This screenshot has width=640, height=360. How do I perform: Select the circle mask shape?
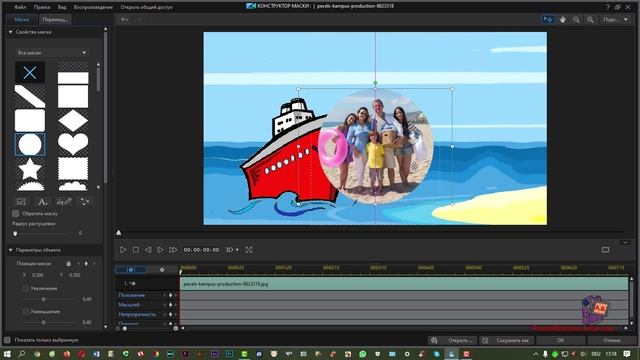pyautogui.click(x=30, y=144)
